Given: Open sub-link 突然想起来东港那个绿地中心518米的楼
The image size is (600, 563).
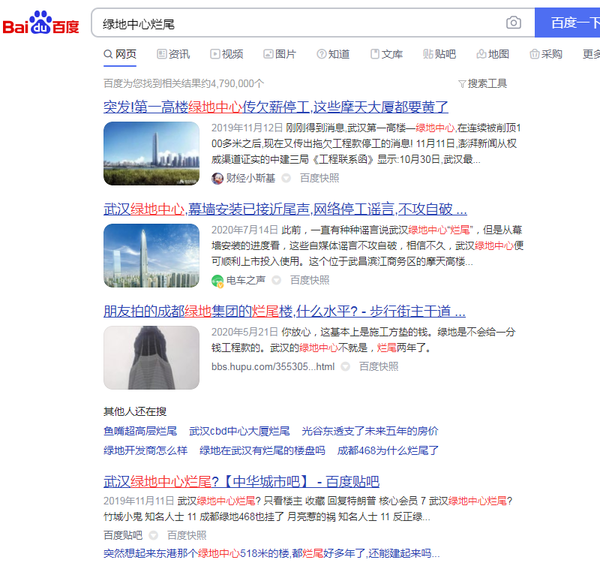Looking at the screenshot, I should click(x=272, y=553).
